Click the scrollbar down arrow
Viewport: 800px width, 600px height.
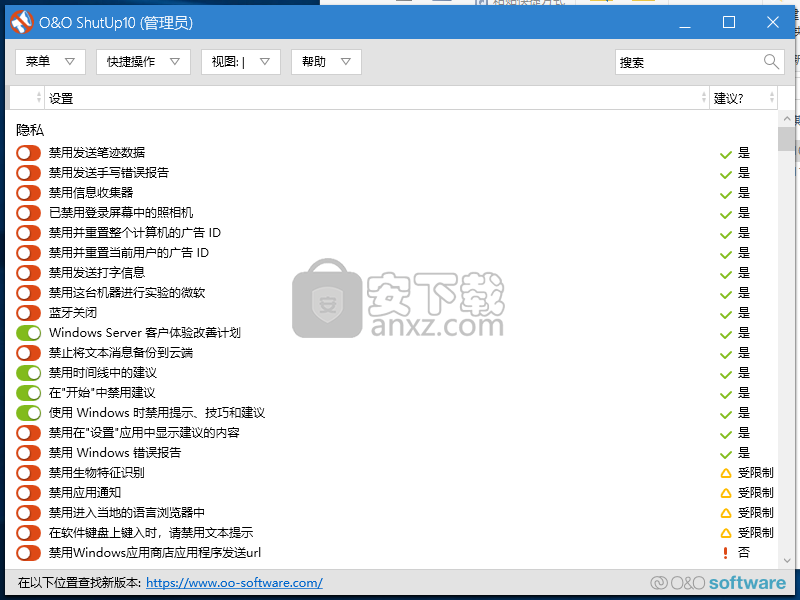click(786, 561)
